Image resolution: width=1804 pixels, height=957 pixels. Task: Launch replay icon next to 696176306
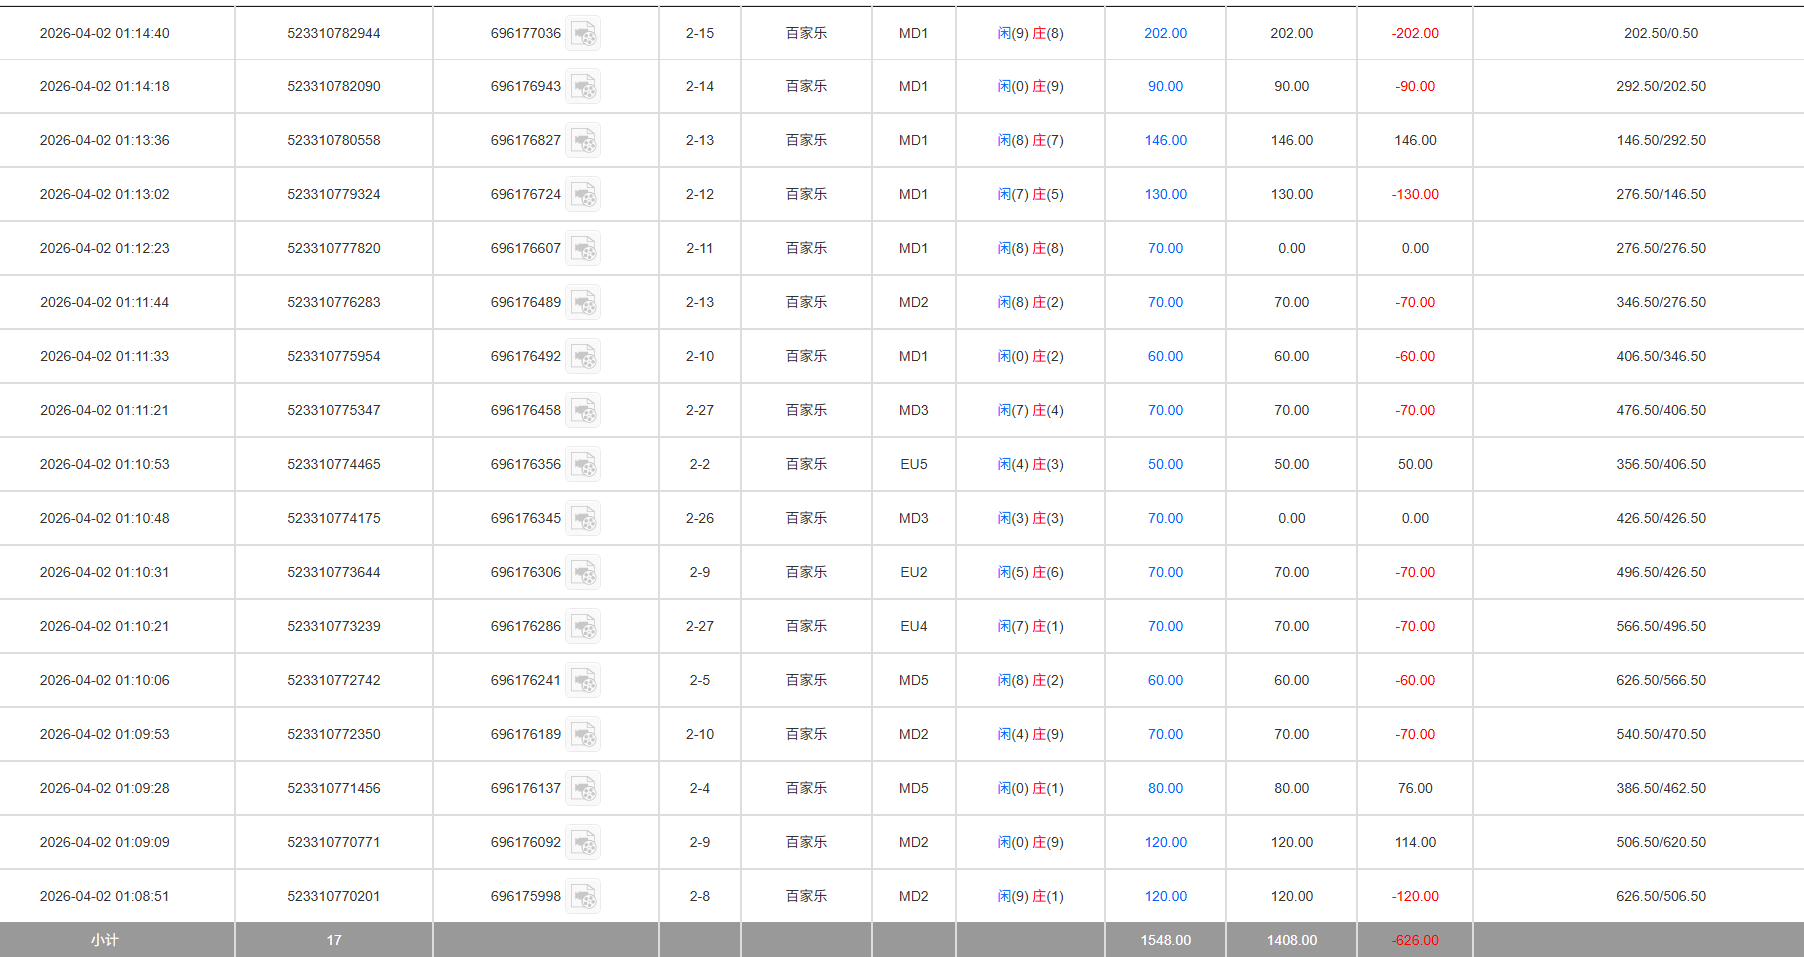[x=583, y=573]
